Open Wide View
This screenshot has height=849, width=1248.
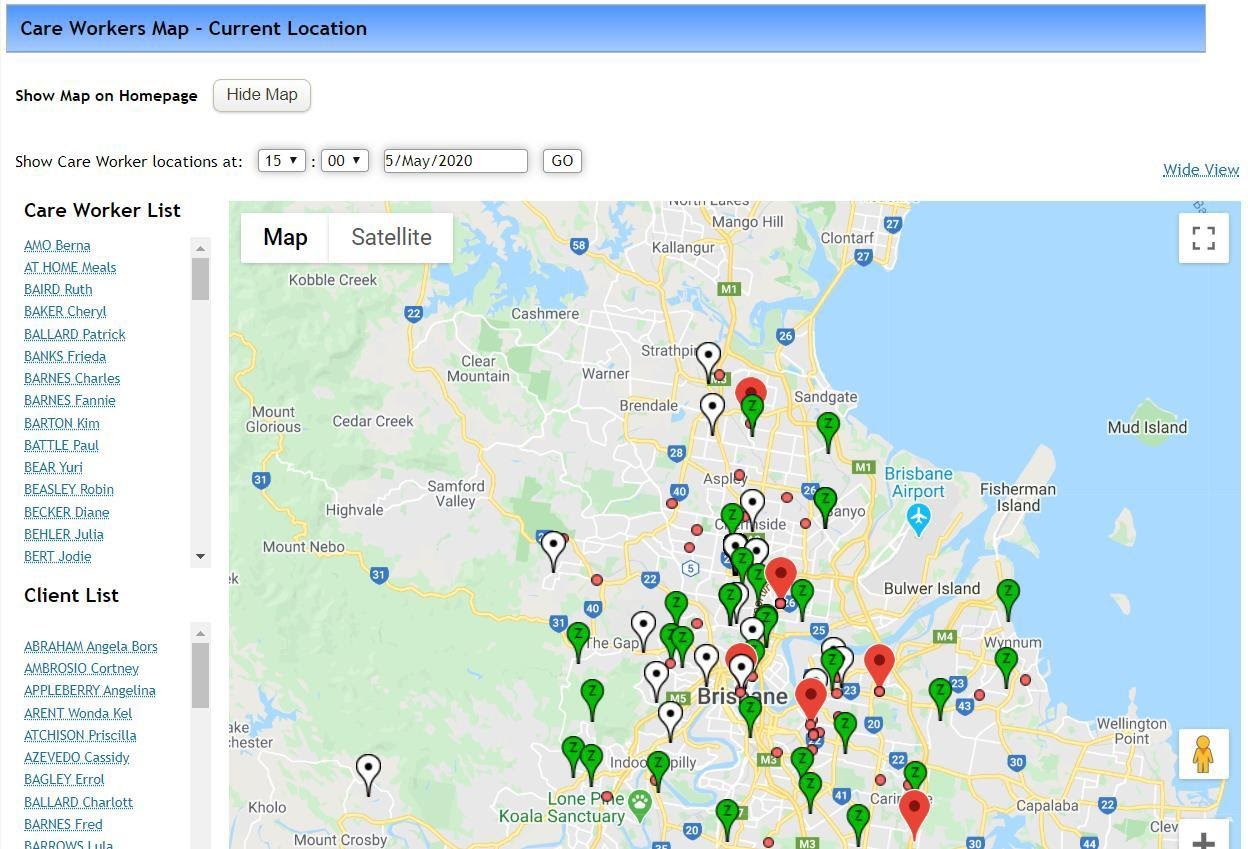point(1200,169)
